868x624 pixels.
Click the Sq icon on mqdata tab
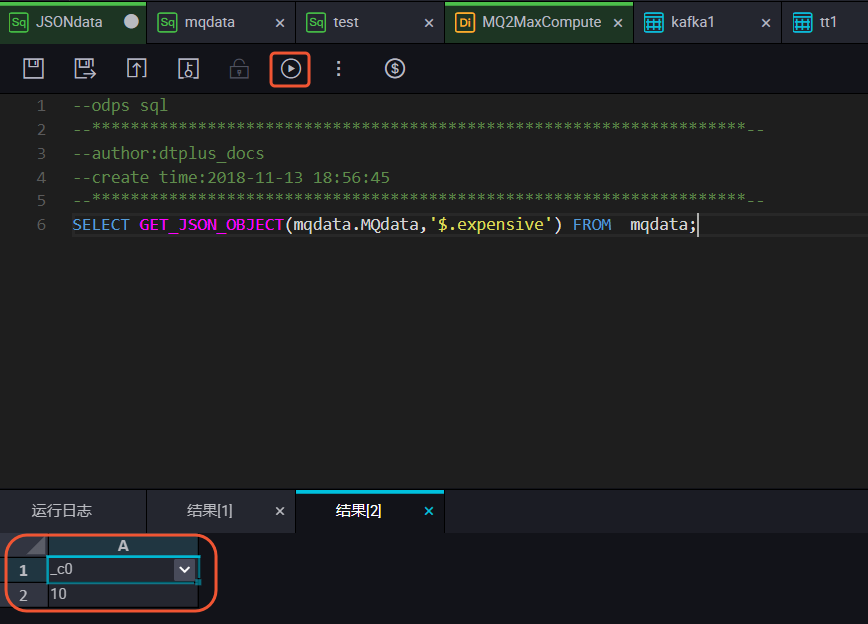pyautogui.click(x=167, y=22)
